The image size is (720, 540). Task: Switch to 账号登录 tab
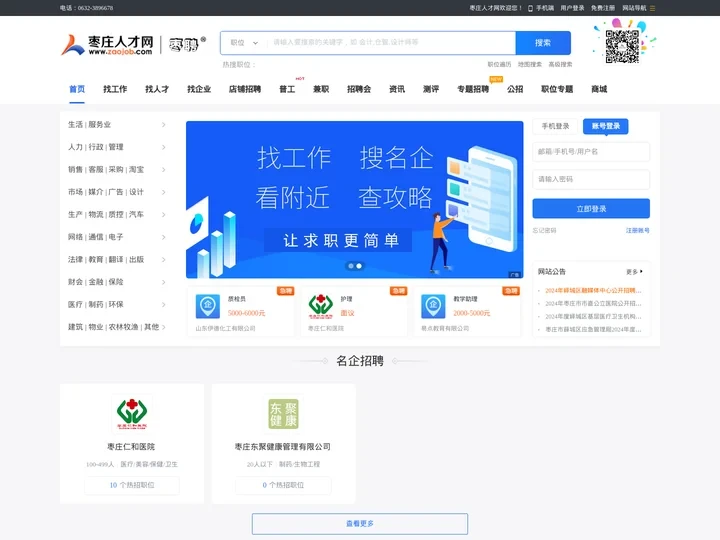pos(606,126)
